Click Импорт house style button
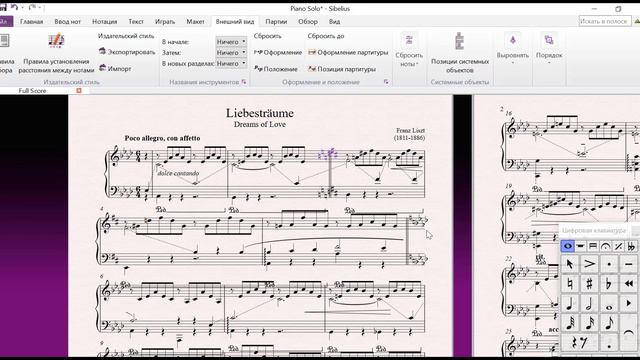The height and width of the screenshot is (360, 640). 115,69
